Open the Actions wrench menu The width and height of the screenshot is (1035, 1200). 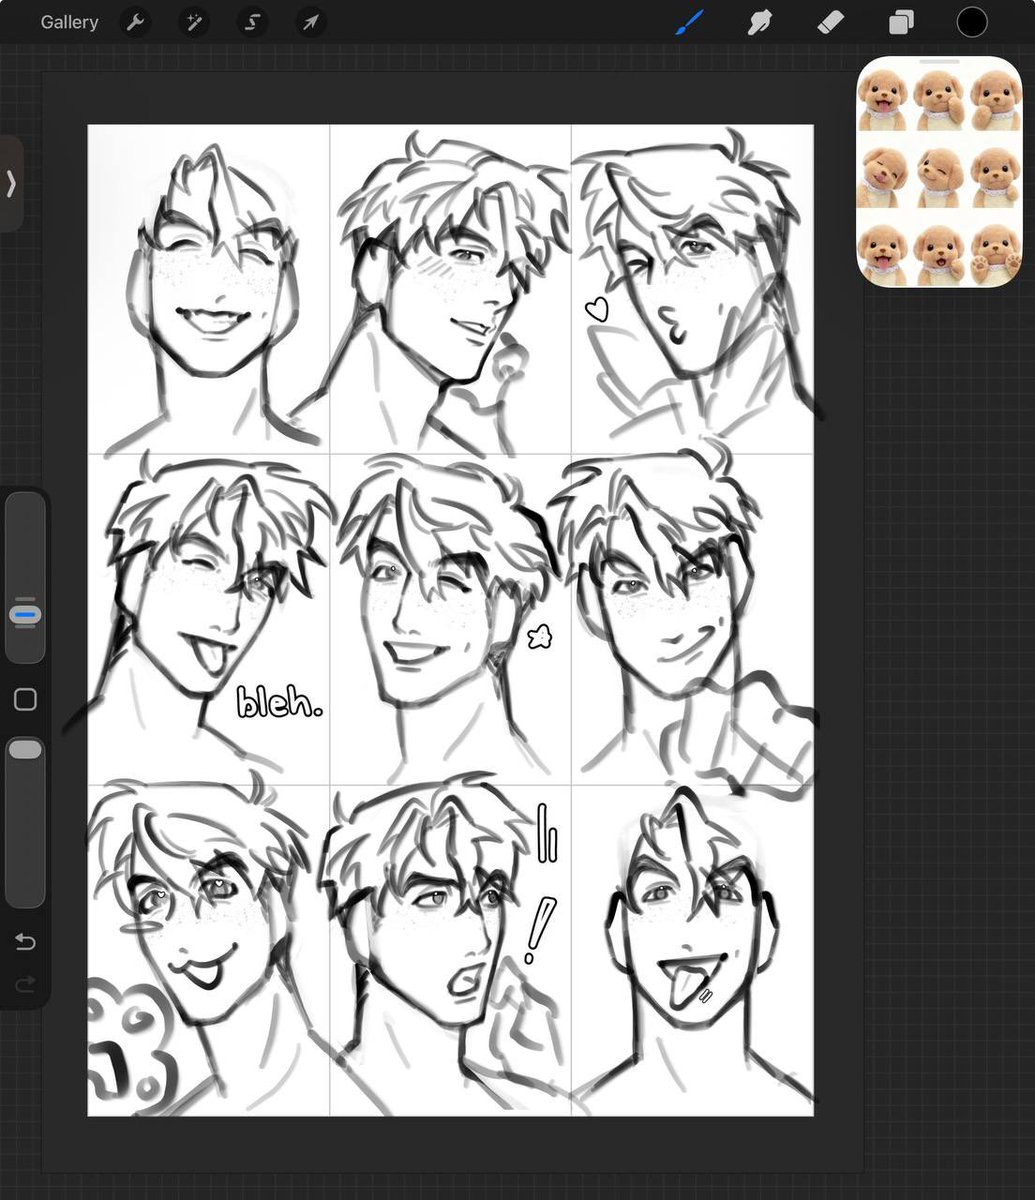[135, 22]
